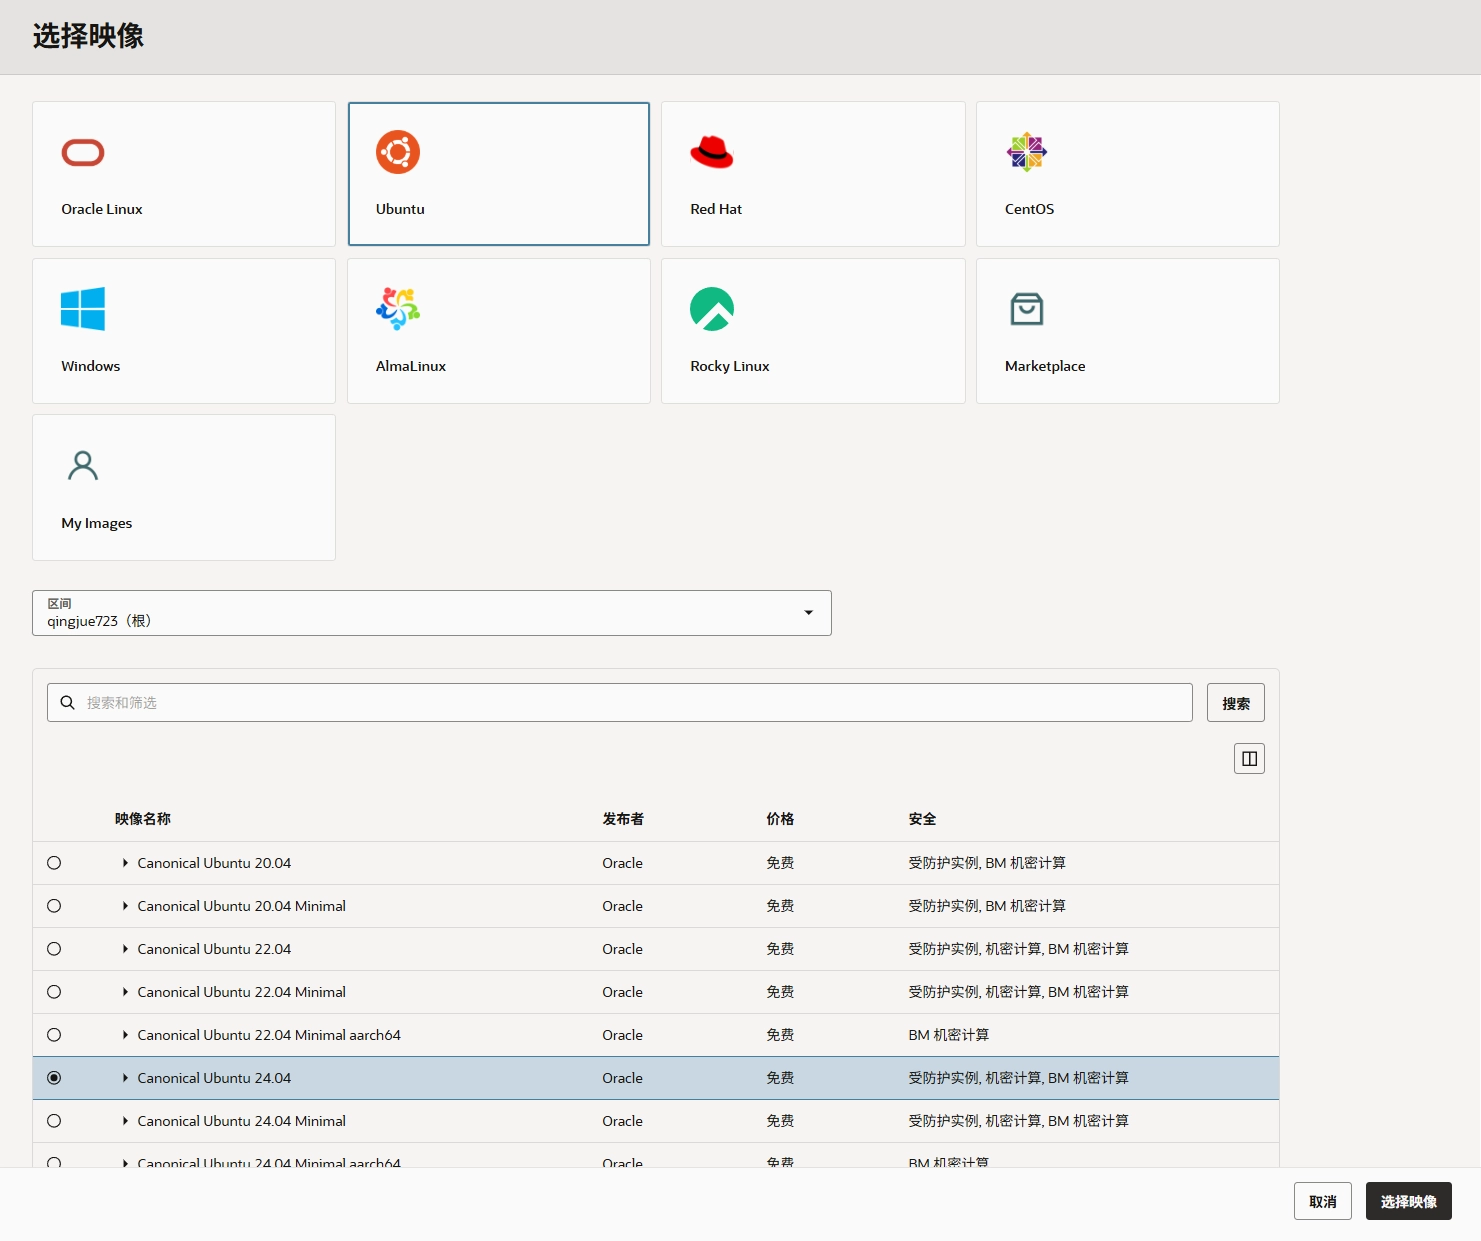The width and height of the screenshot is (1481, 1241).
Task: Select the Rocky Linux logo icon
Action: (712, 309)
